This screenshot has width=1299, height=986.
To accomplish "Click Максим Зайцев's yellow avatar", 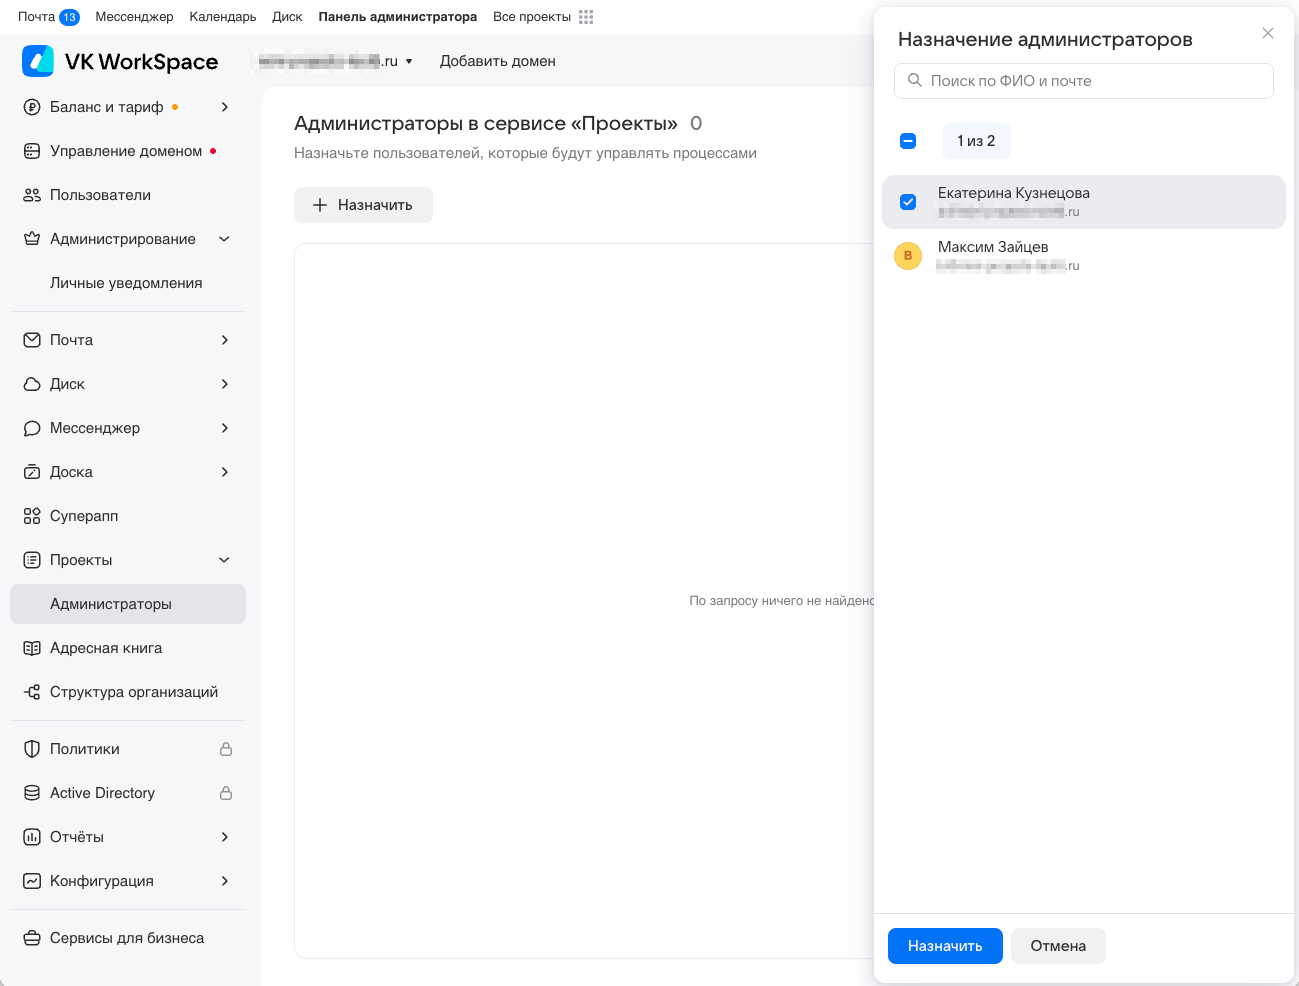I will [908, 256].
